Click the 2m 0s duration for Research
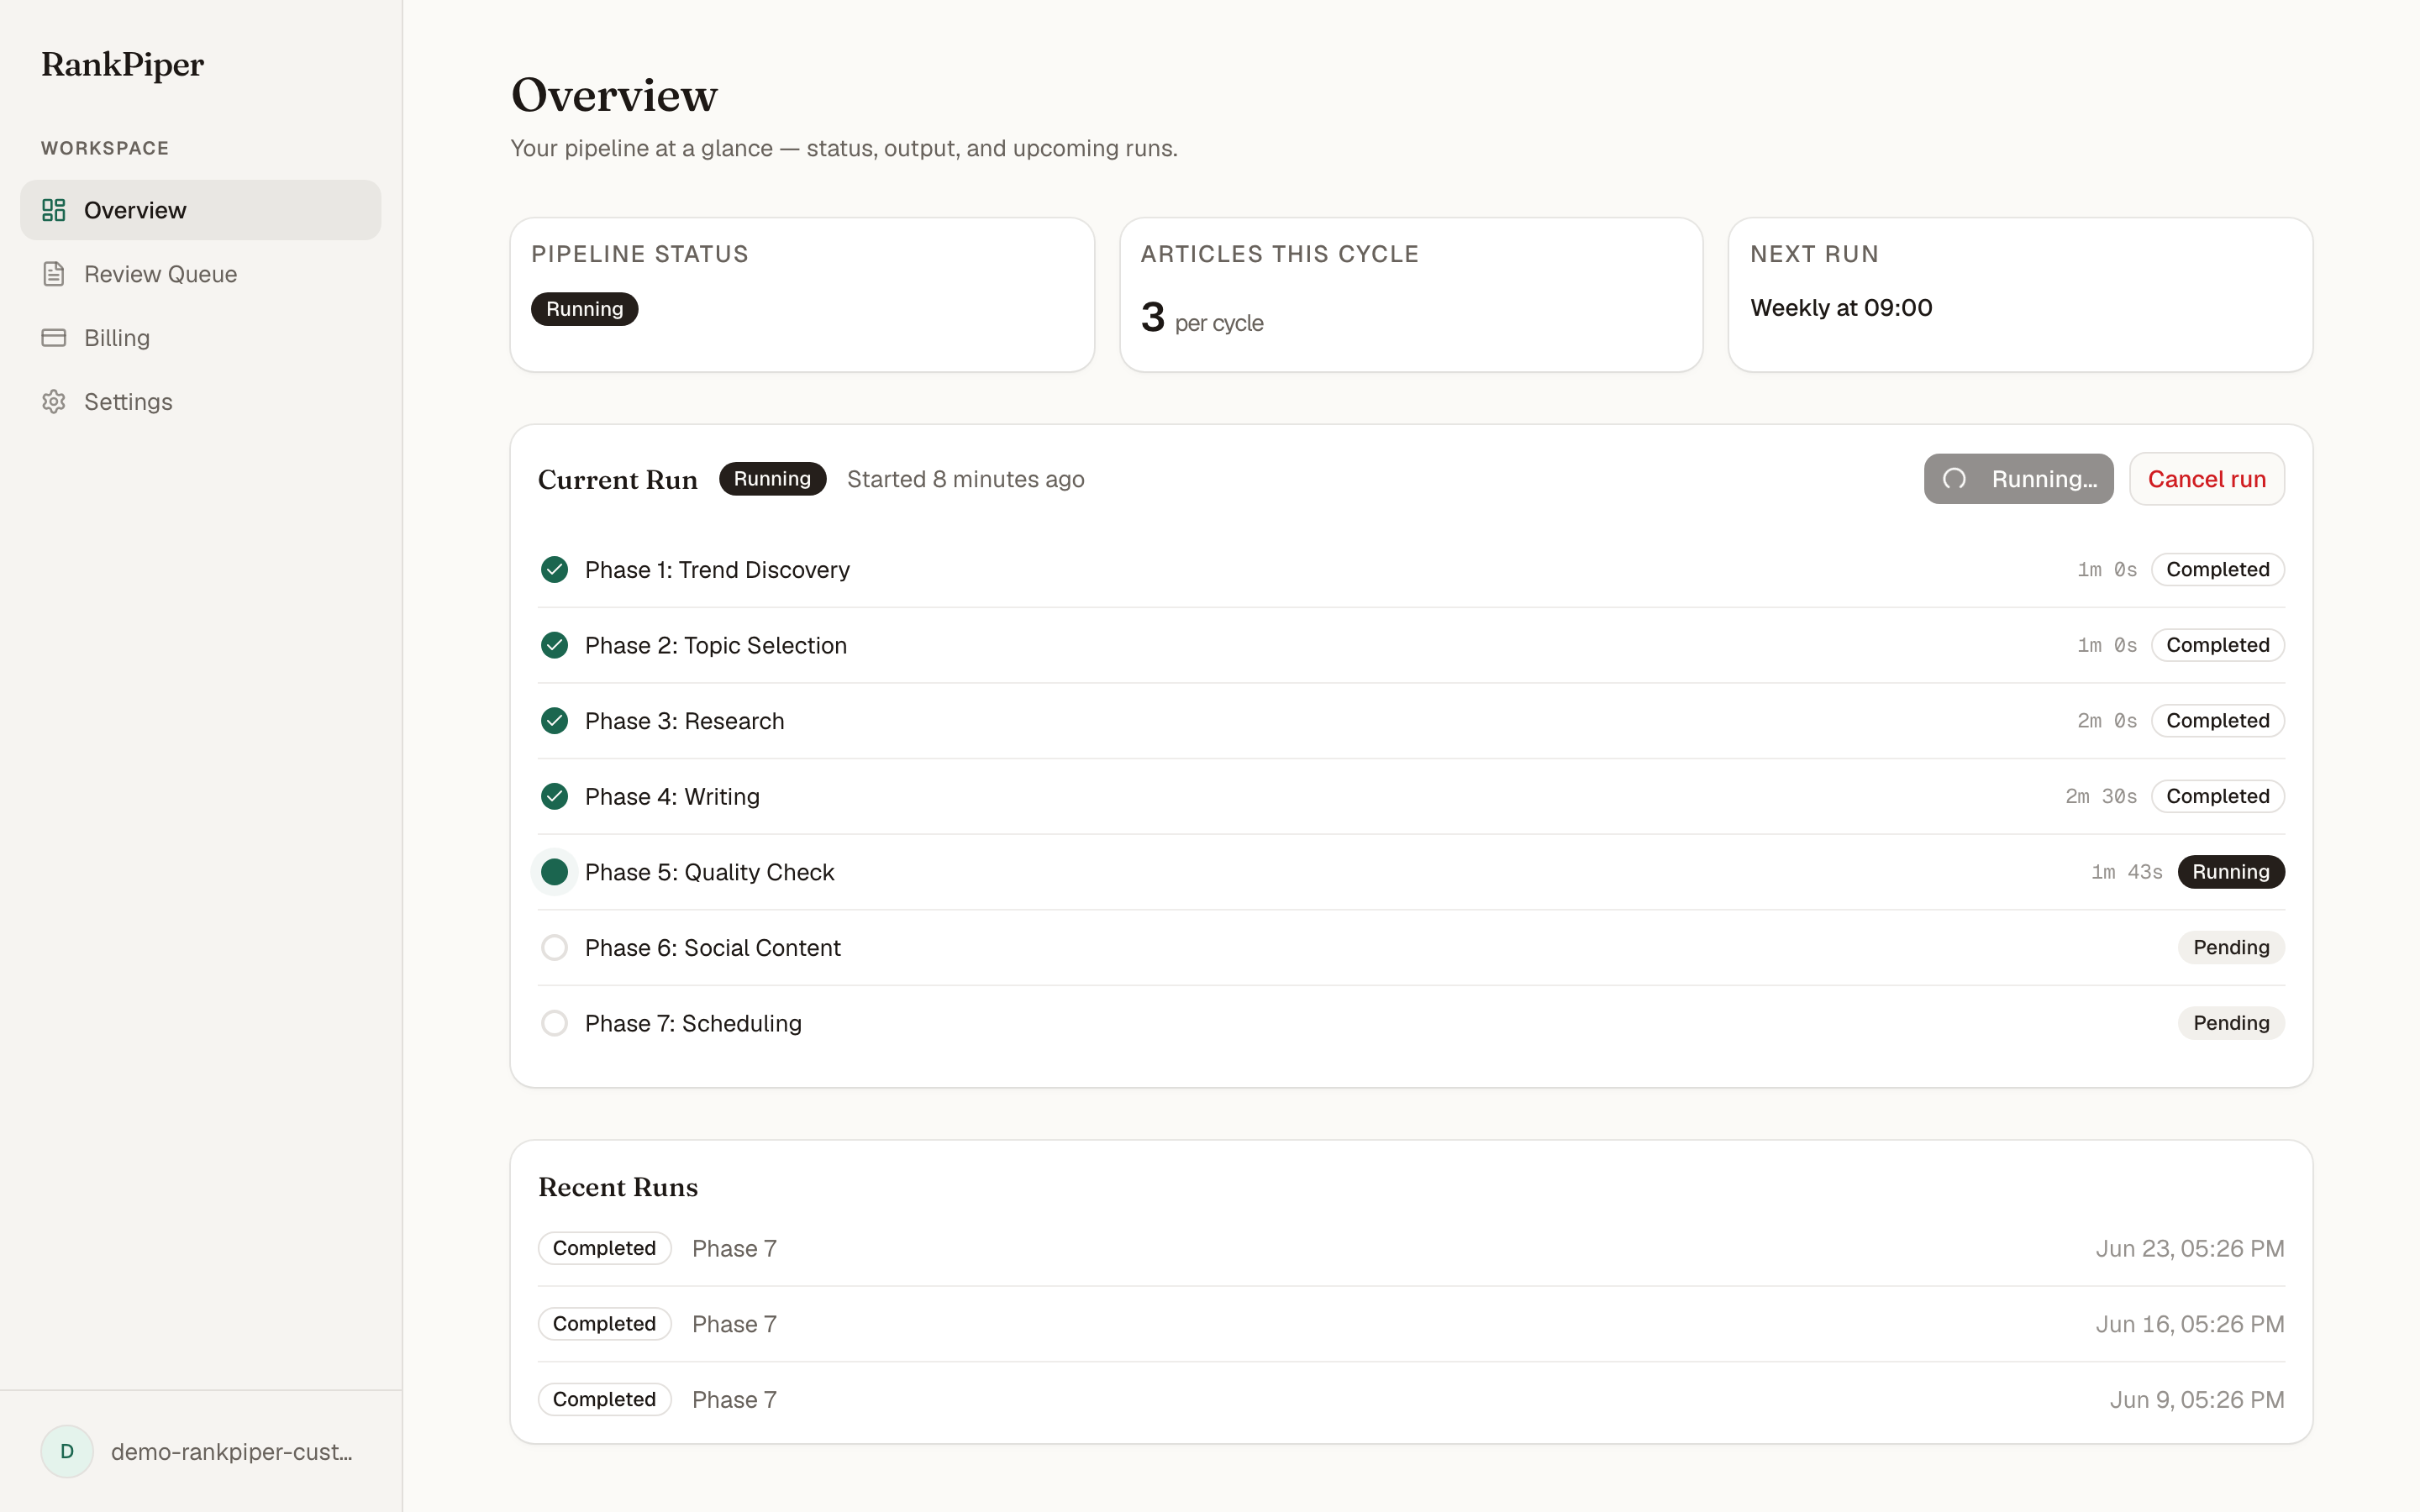Screen dimensions: 2420x1512 pos(2107,721)
